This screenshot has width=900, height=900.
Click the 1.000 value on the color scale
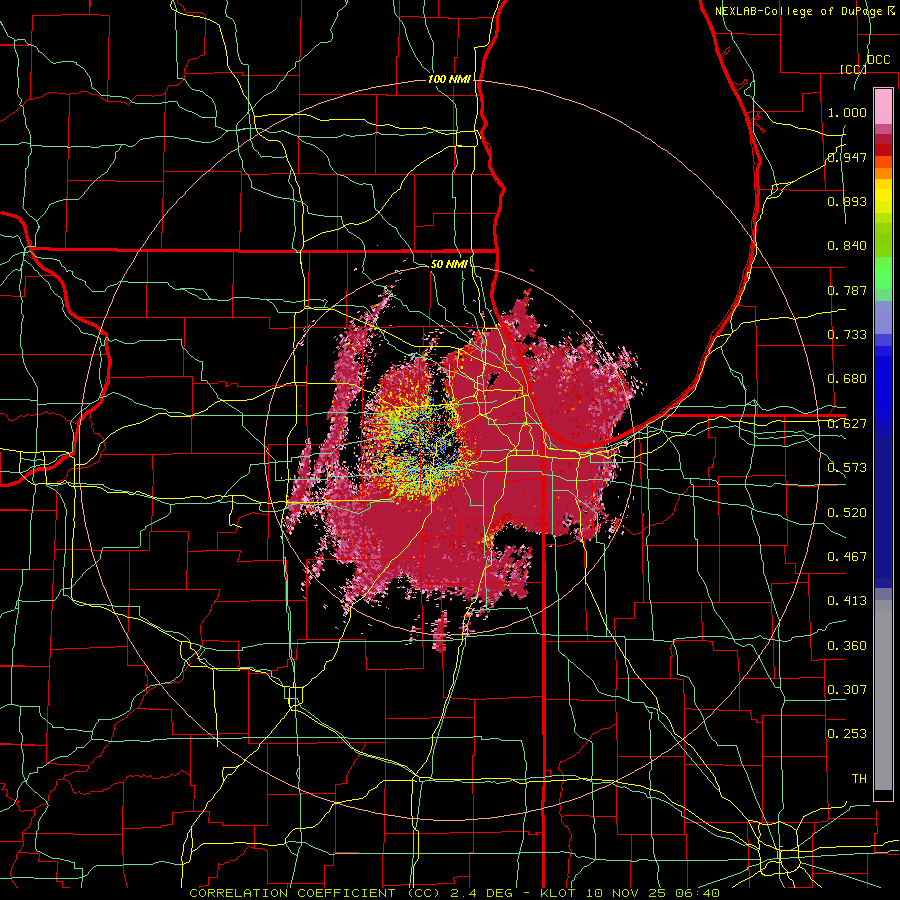tap(847, 112)
